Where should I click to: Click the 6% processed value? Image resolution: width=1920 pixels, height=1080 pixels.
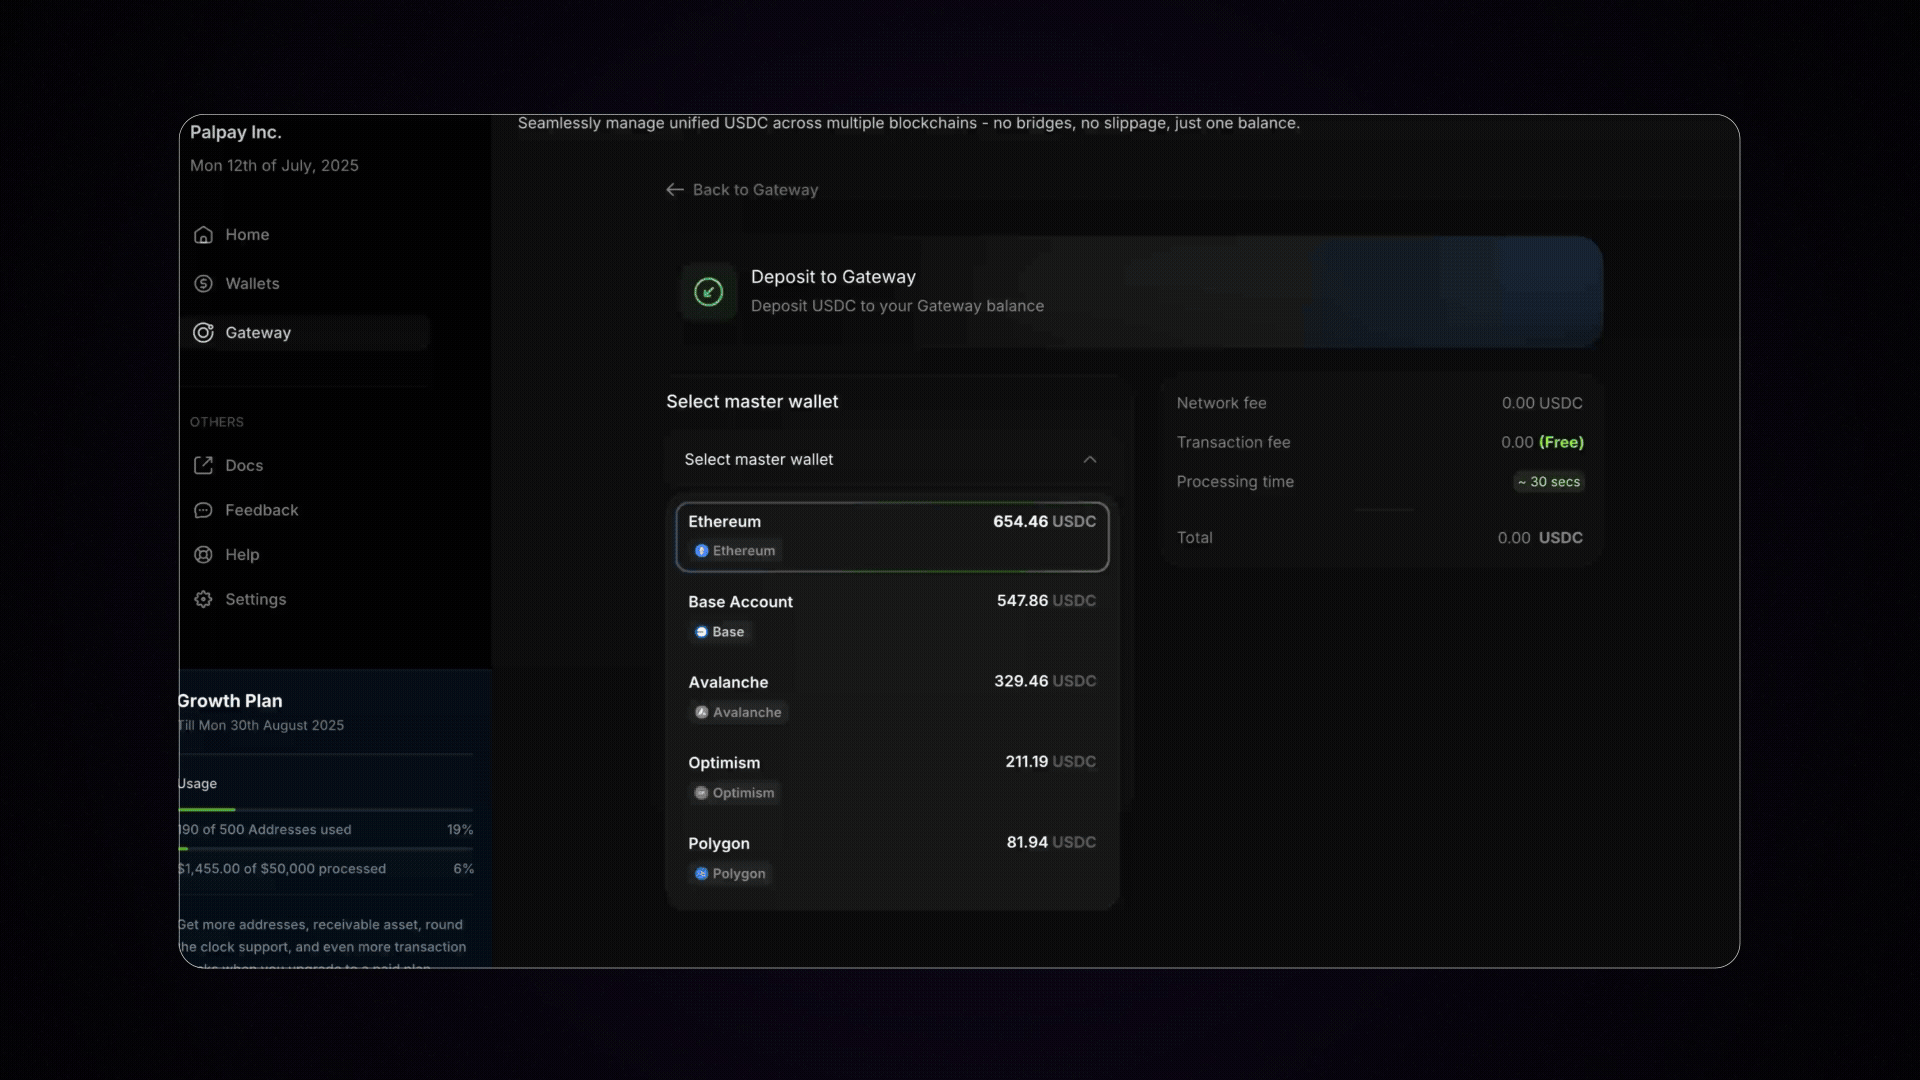point(463,869)
